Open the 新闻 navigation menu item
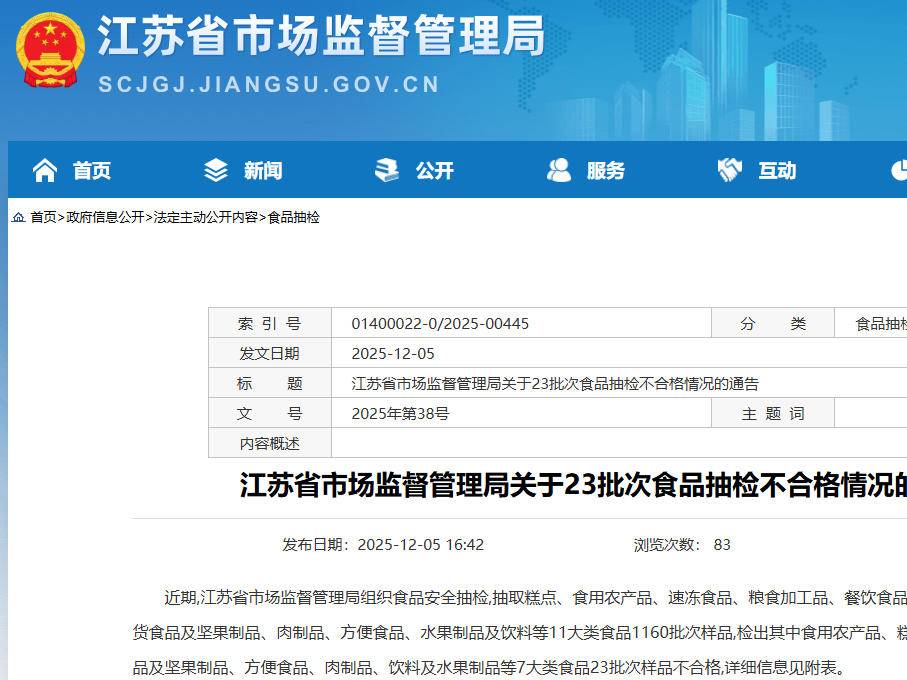Viewport: 907px width, 680px height. (x=263, y=171)
